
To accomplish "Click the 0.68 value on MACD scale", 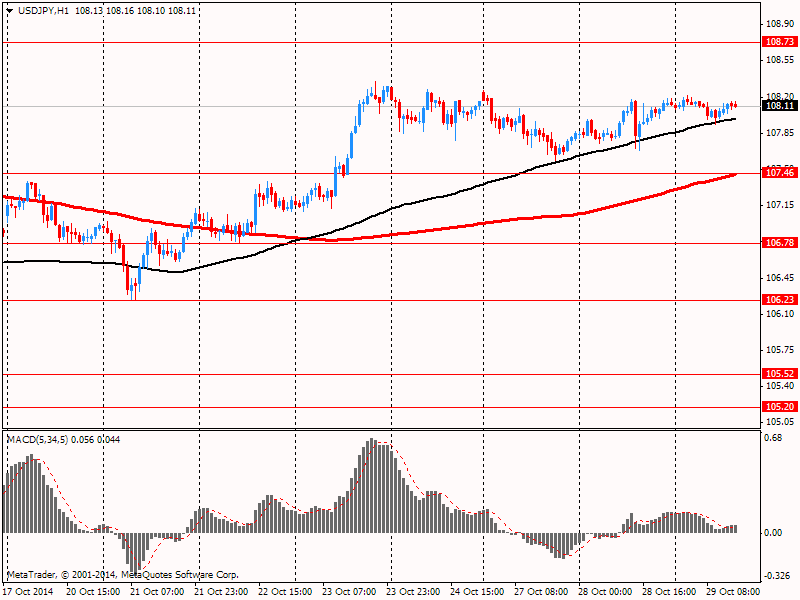I will (x=772, y=436).
